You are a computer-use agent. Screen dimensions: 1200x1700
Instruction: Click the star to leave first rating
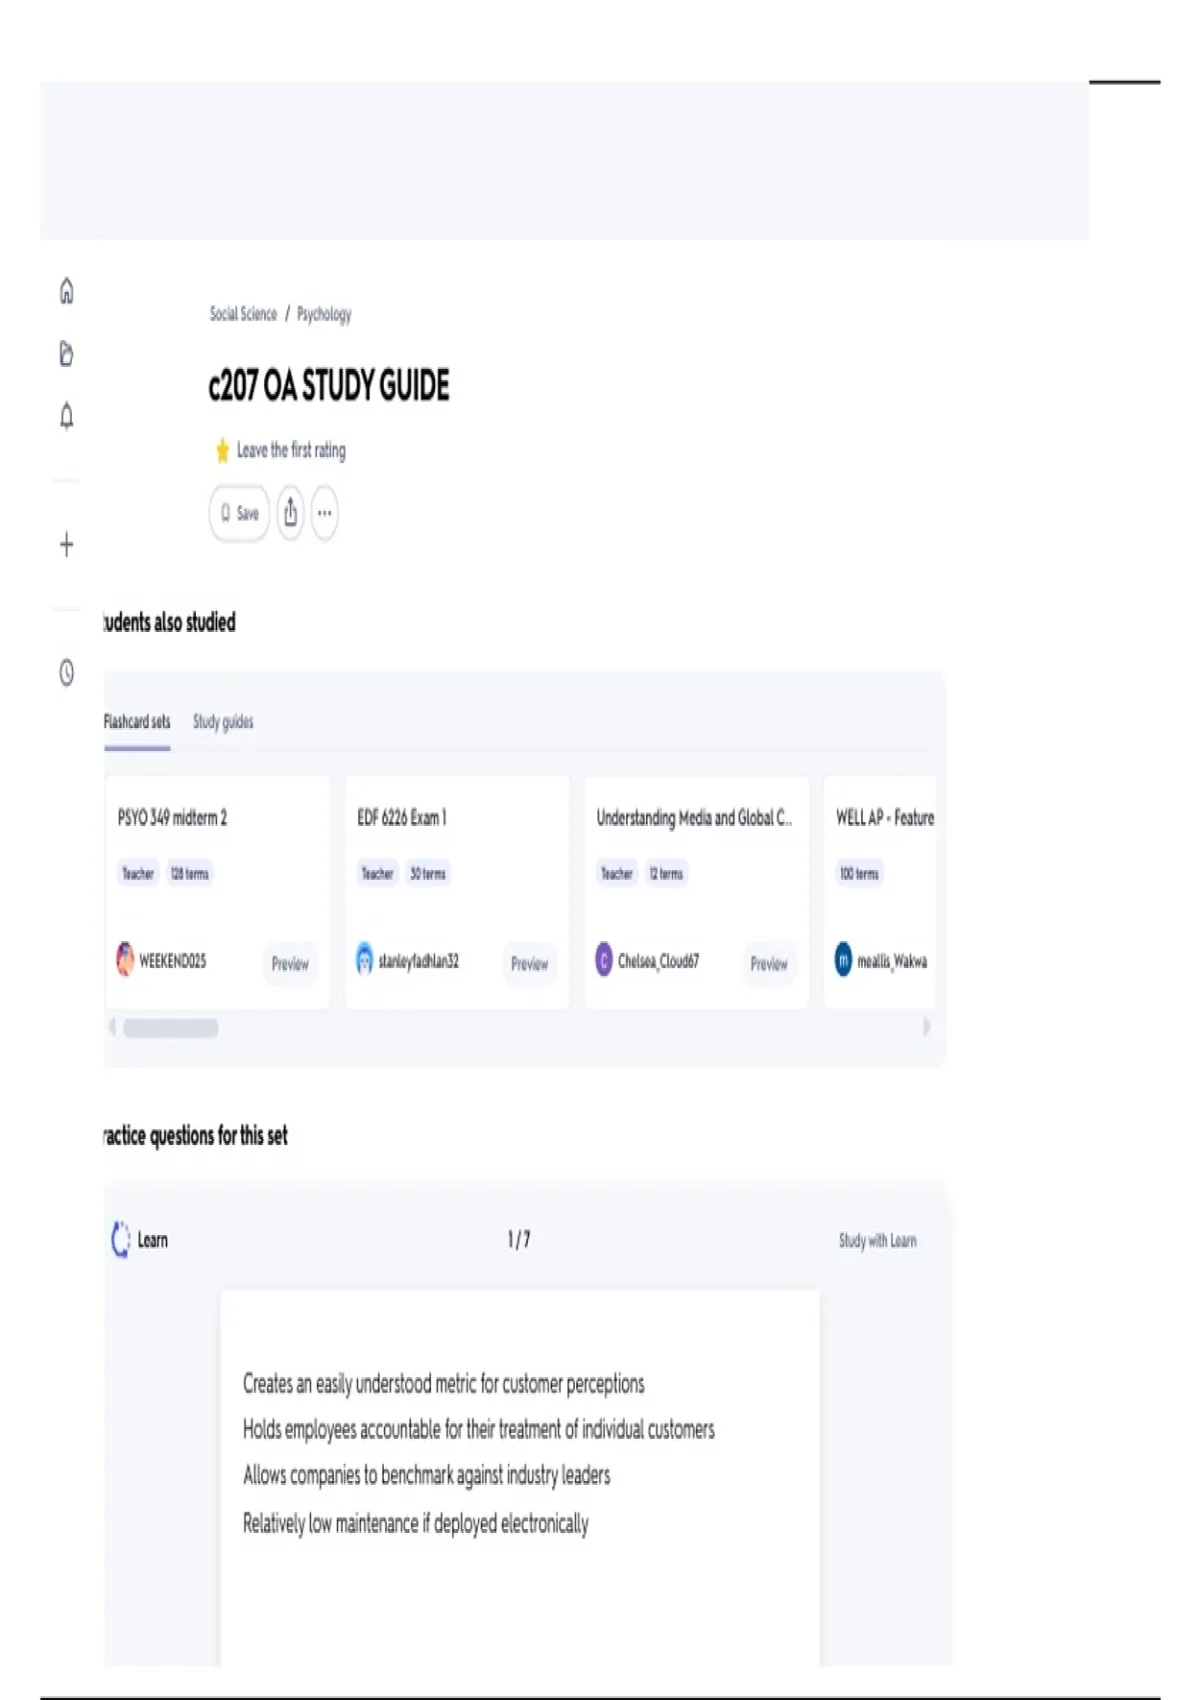(x=222, y=451)
